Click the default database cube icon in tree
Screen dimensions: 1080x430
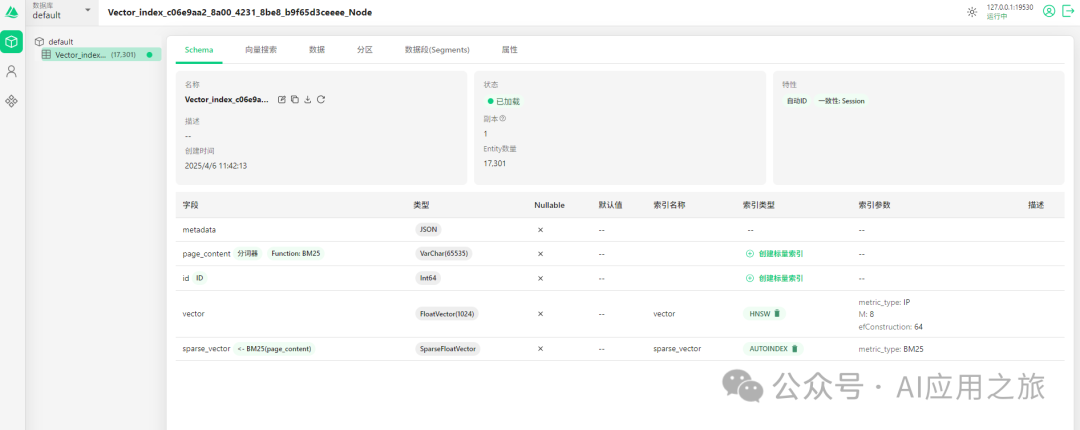tap(39, 42)
